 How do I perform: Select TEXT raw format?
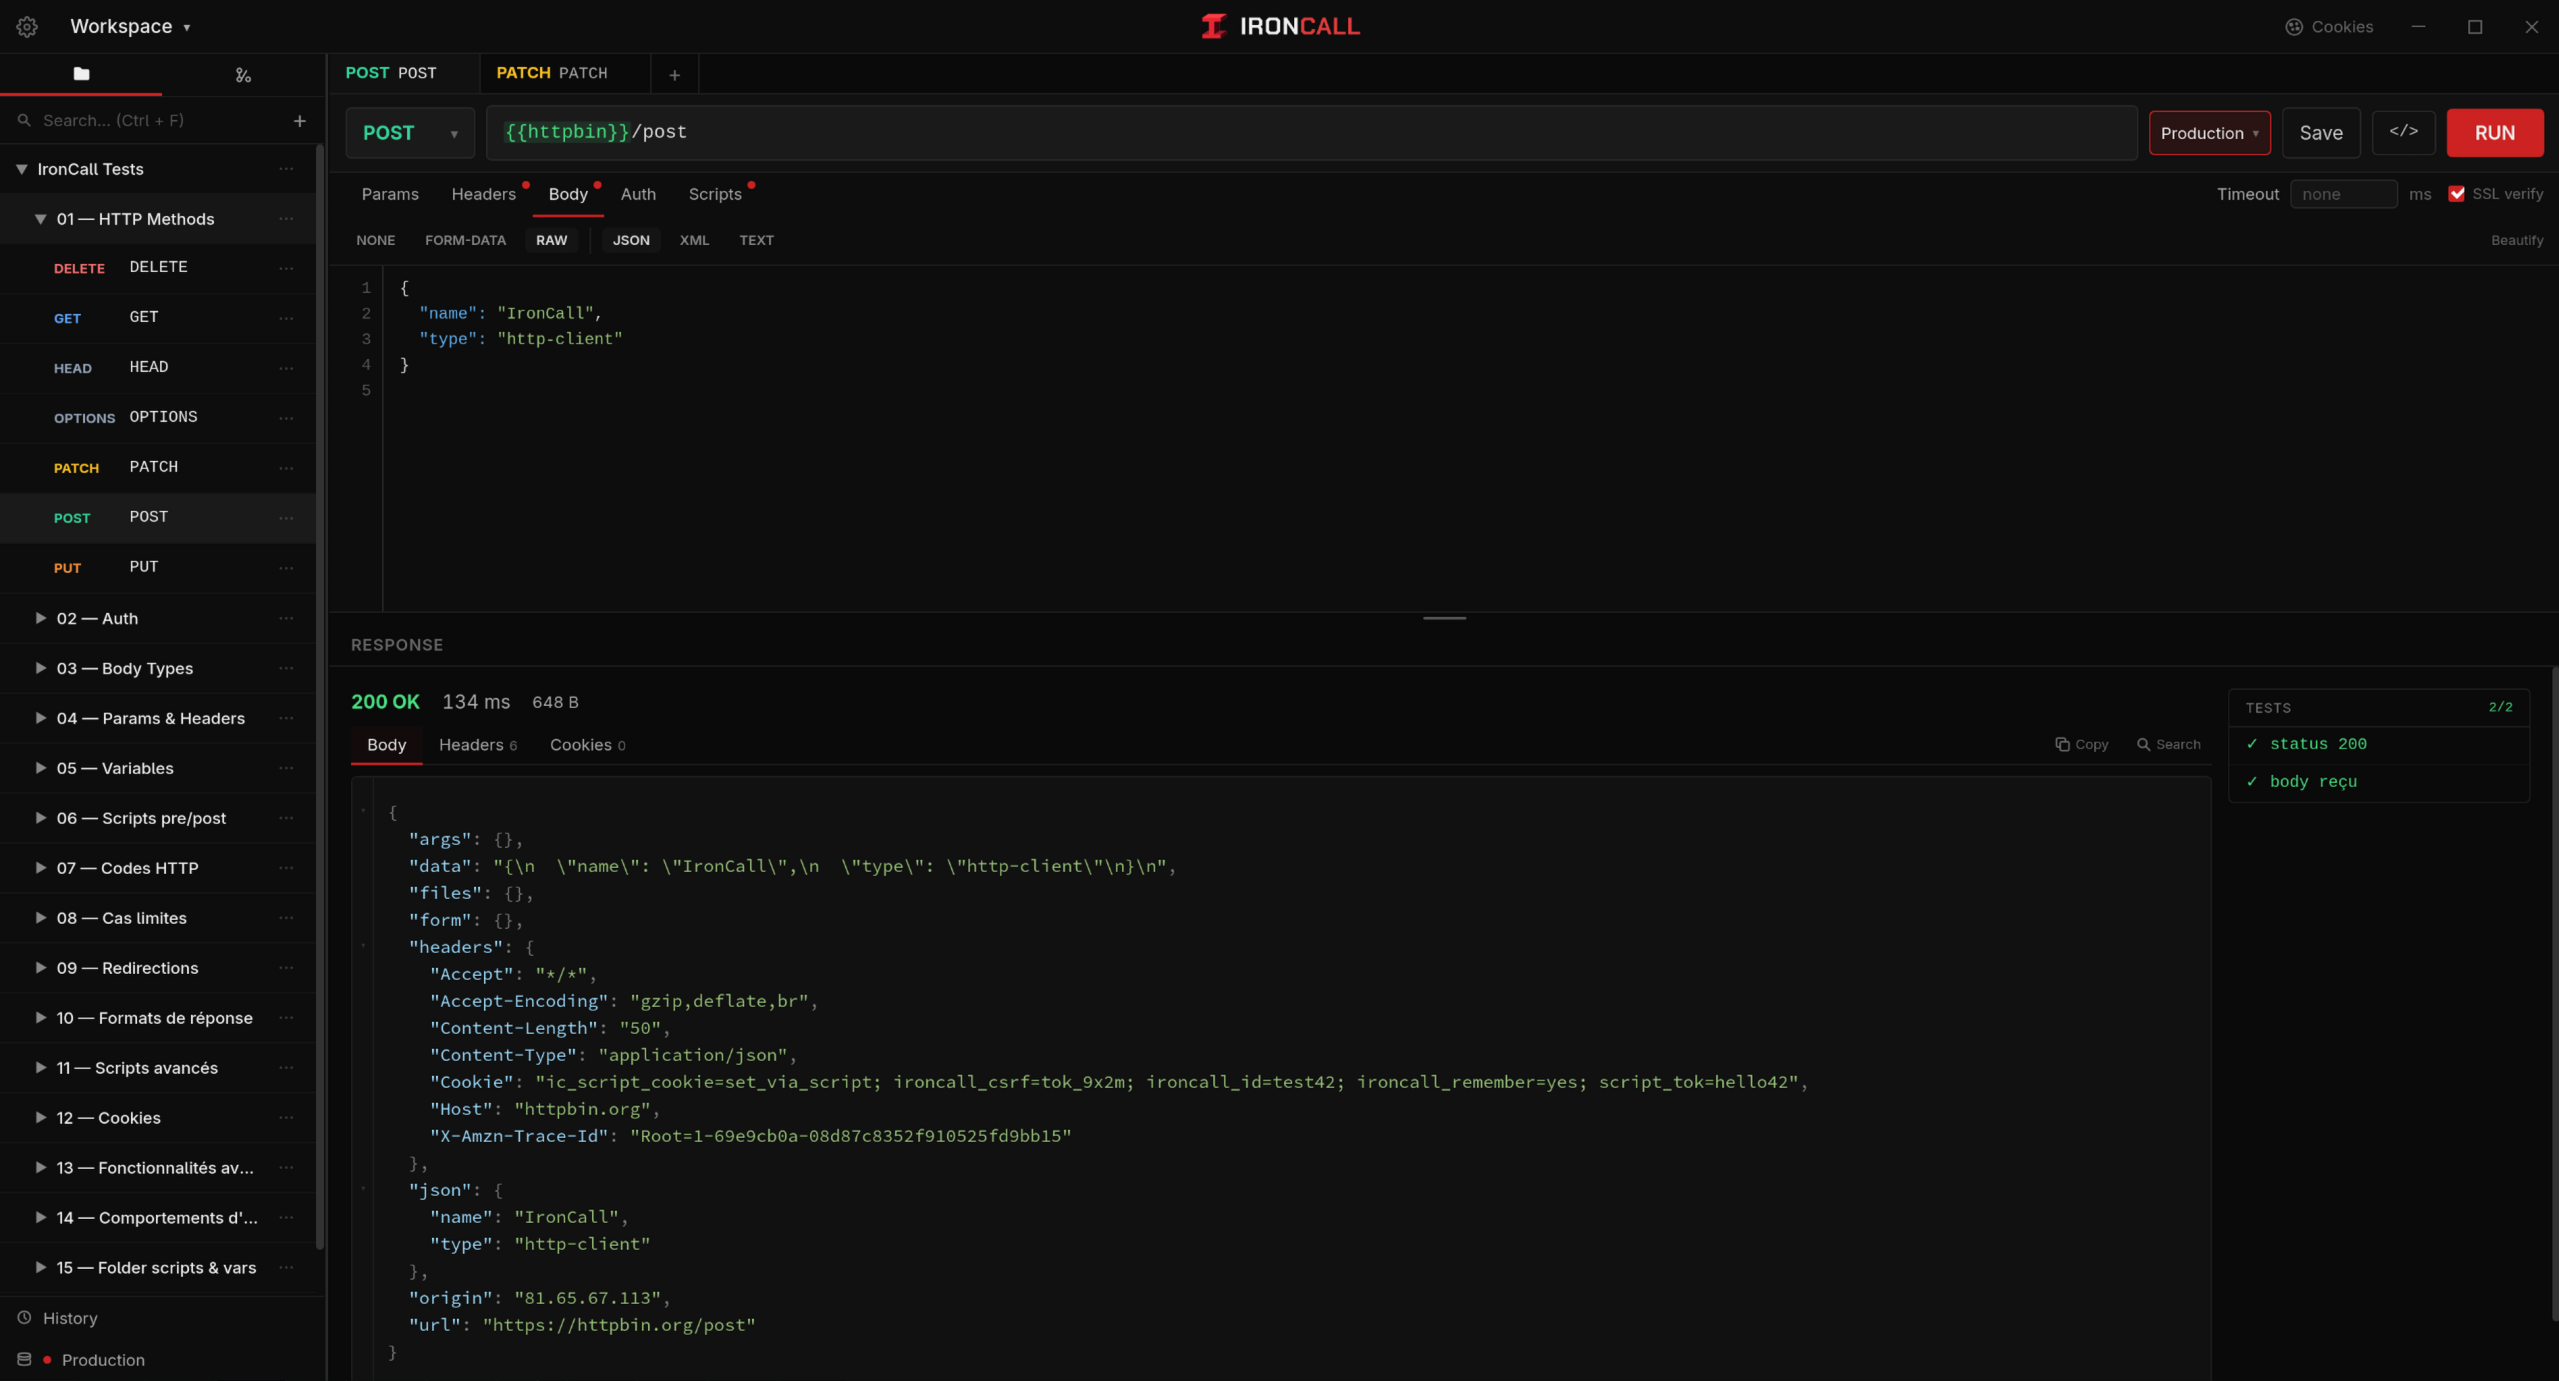click(756, 241)
